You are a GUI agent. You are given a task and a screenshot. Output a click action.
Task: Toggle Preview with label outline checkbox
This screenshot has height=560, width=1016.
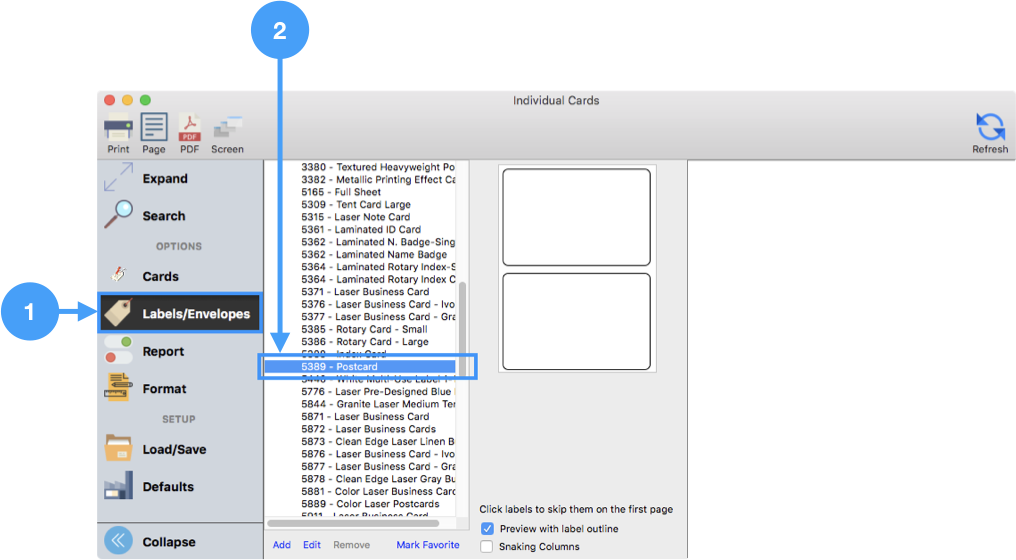[x=487, y=528]
